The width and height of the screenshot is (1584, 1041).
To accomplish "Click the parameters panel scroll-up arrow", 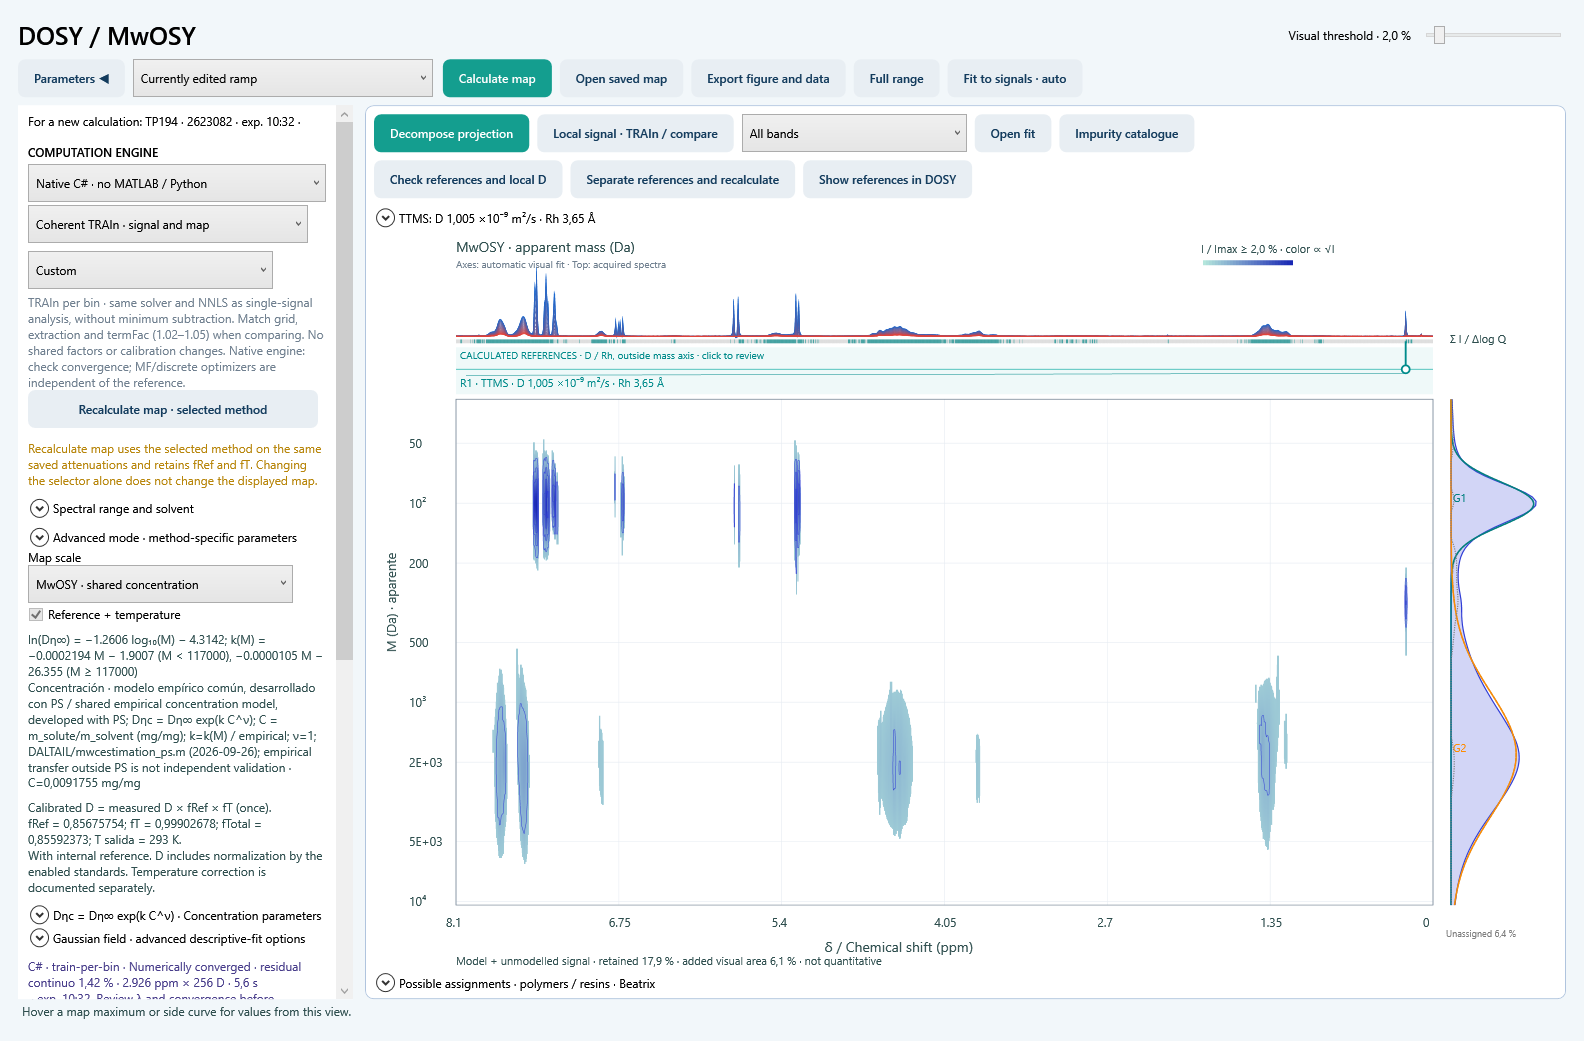I will 345,114.
